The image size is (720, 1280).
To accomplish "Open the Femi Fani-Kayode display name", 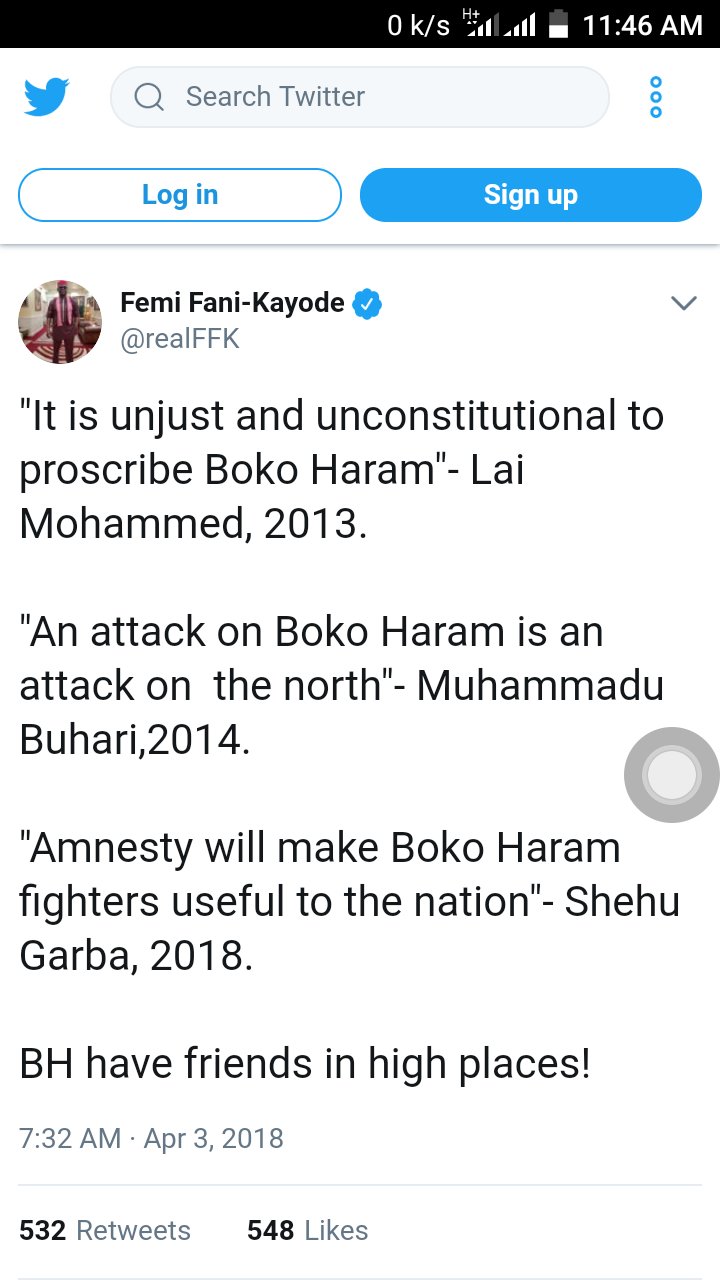I will [232, 303].
